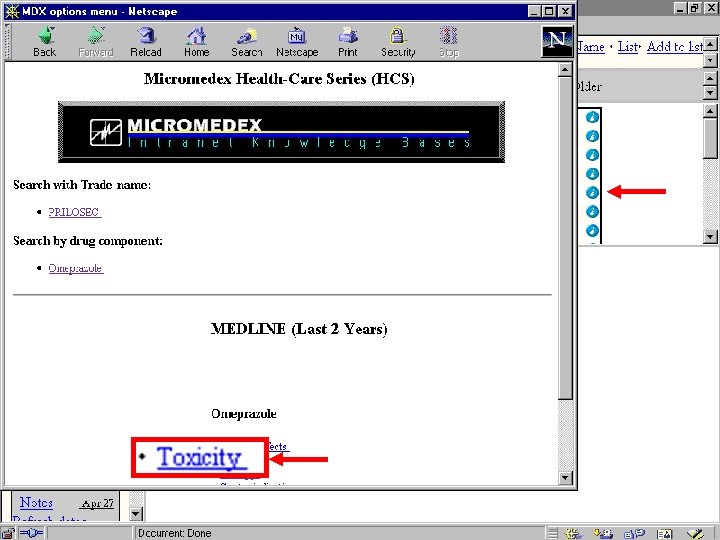The image size is (720, 540).
Task: Click the Apr 27 date link
Action: pos(97,504)
